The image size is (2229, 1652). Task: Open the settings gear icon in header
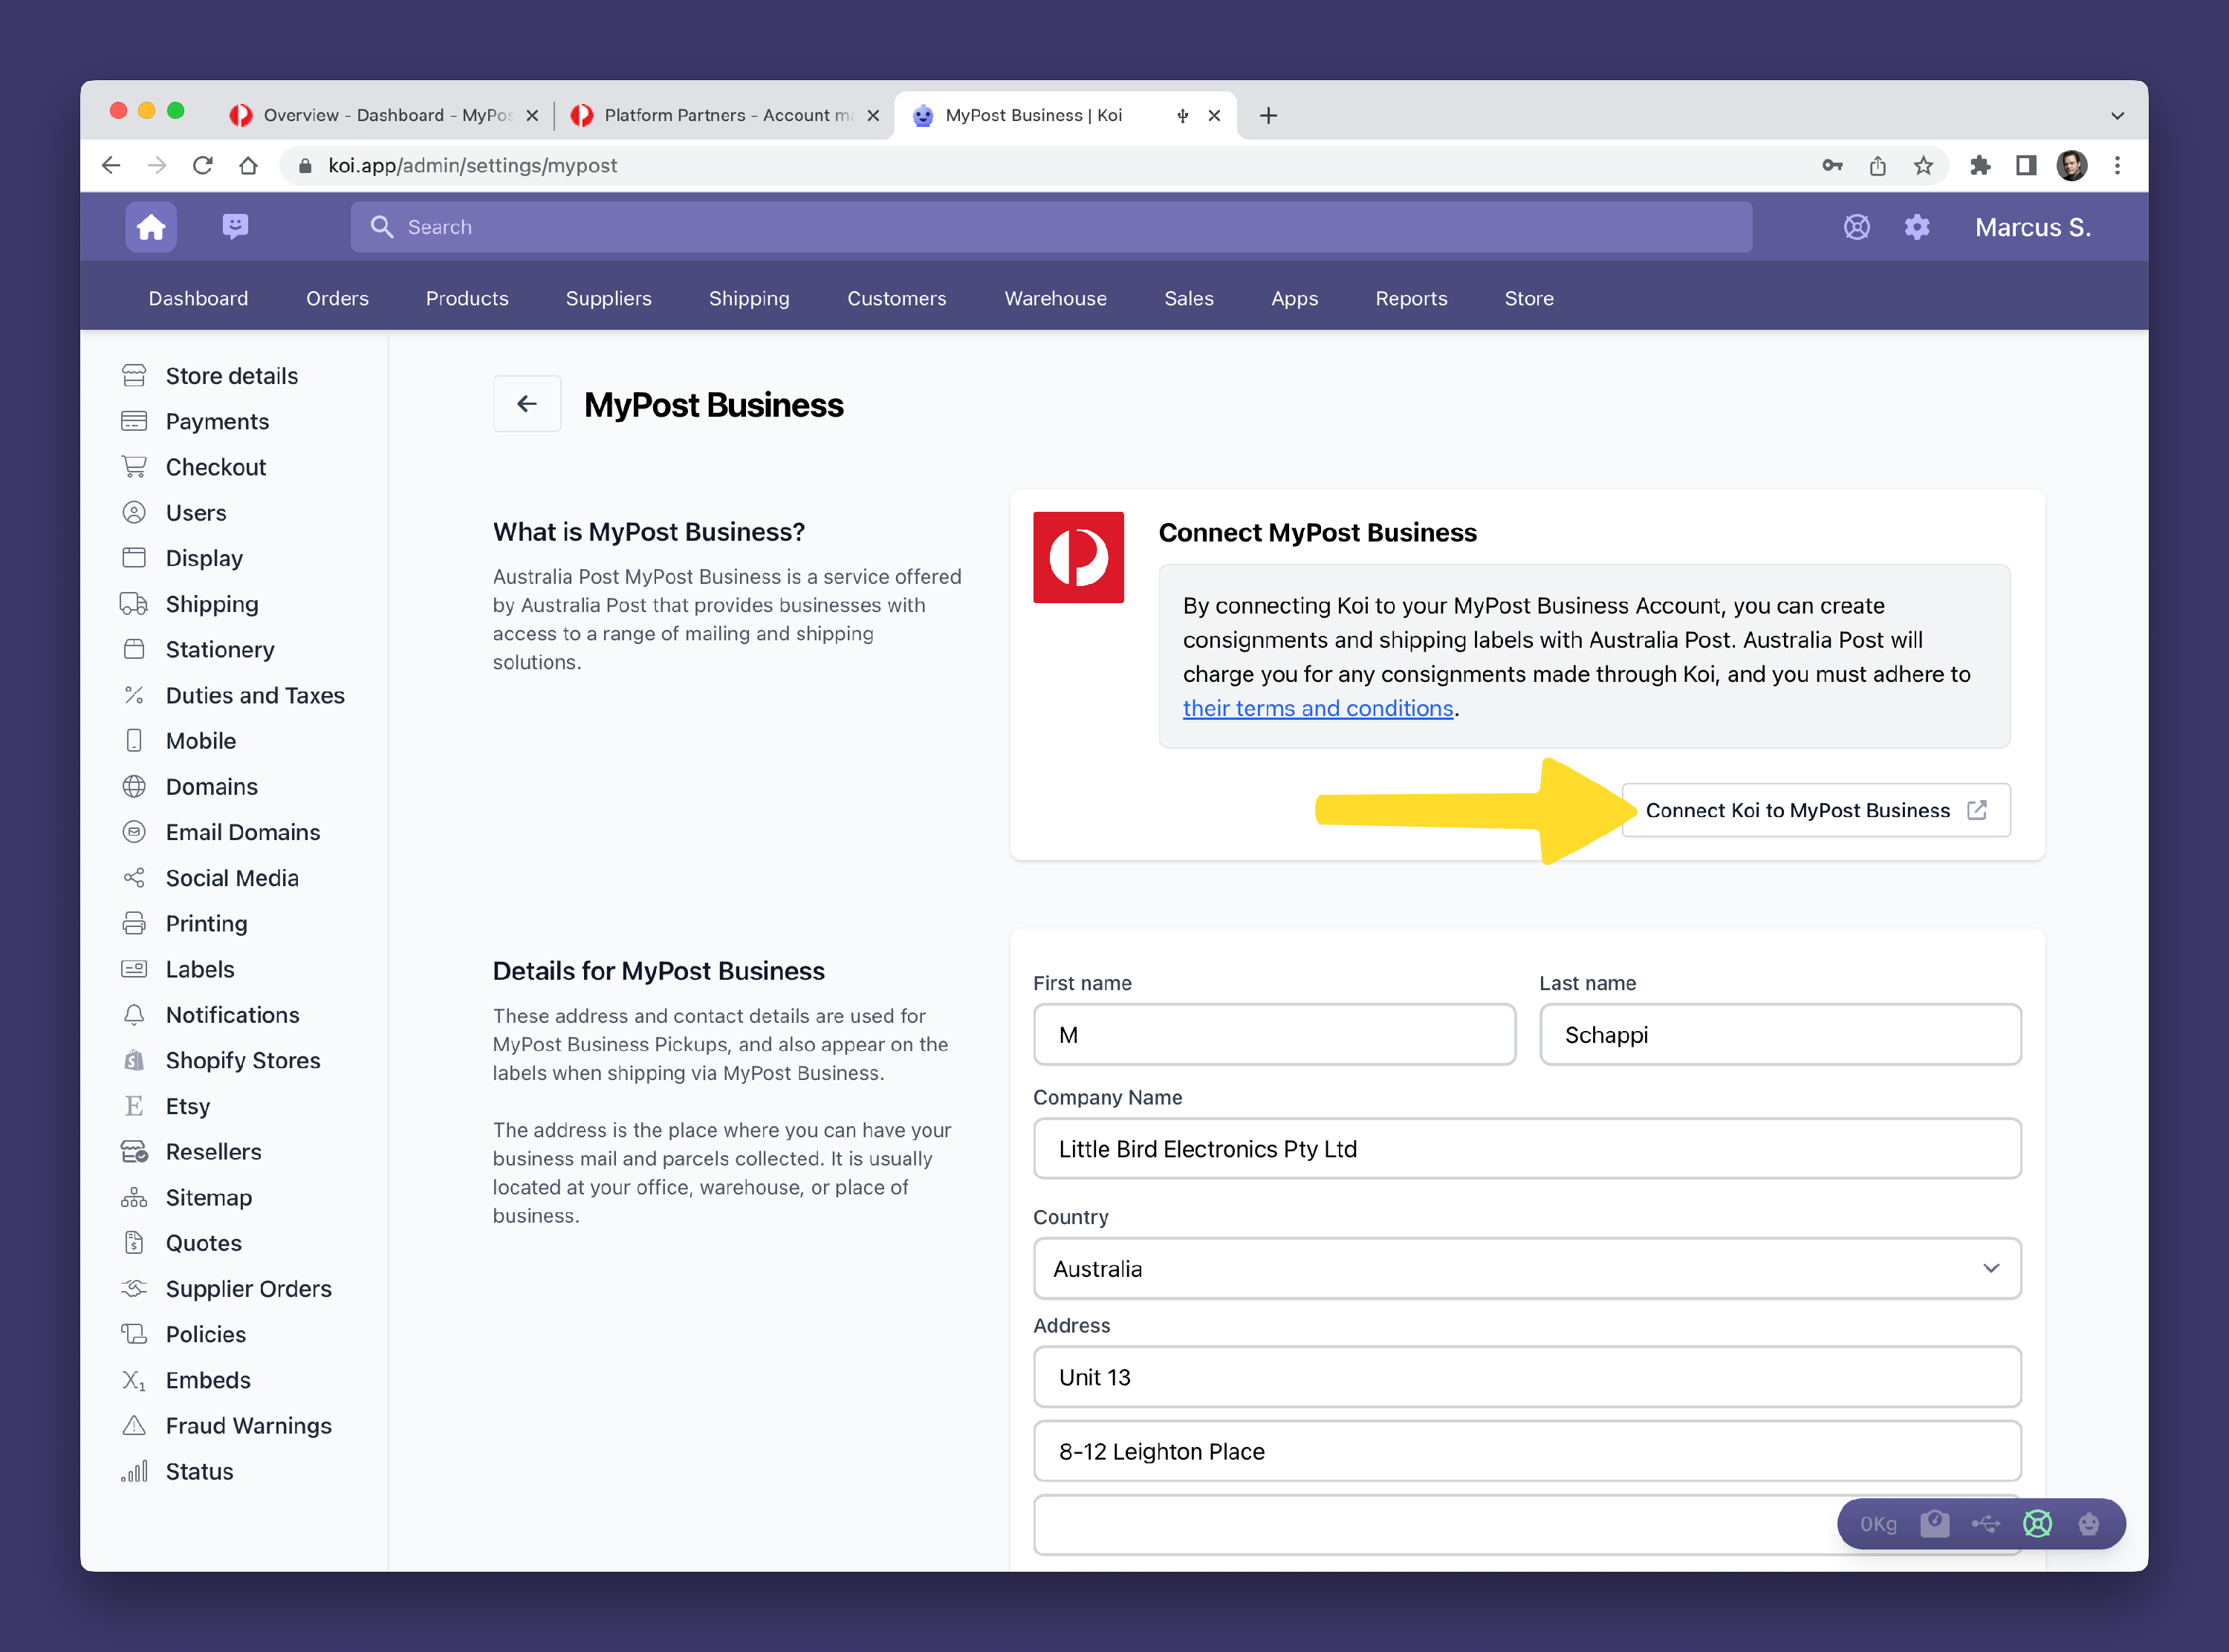1916,227
